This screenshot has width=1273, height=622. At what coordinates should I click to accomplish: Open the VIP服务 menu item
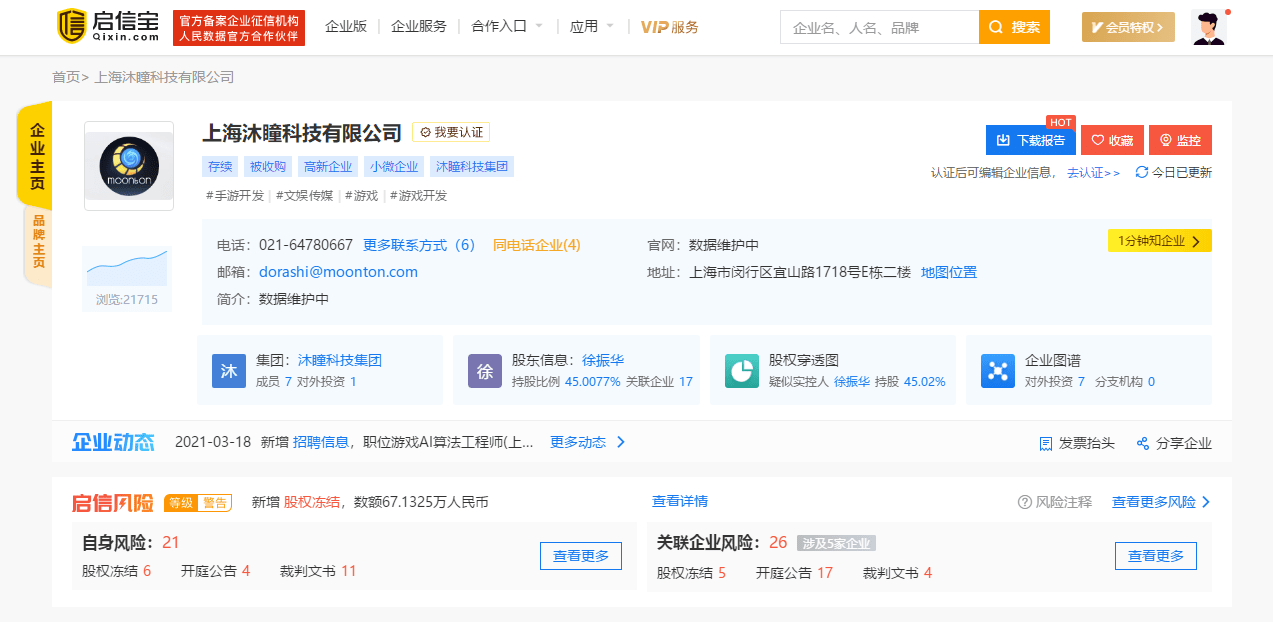pos(670,27)
